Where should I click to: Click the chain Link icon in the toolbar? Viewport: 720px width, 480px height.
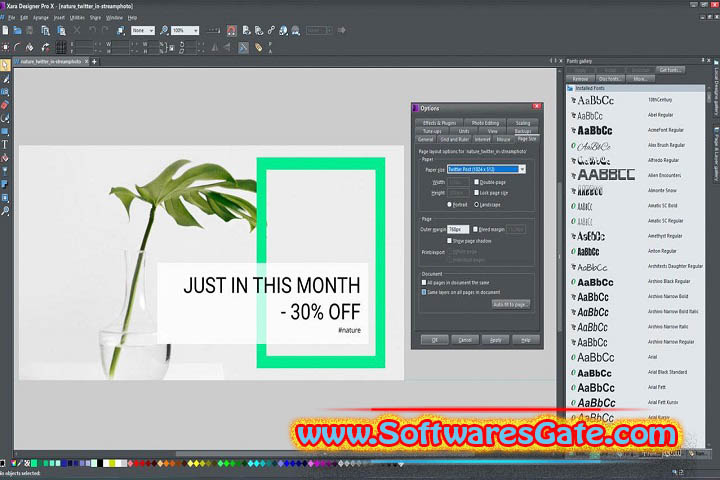tap(271, 30)
